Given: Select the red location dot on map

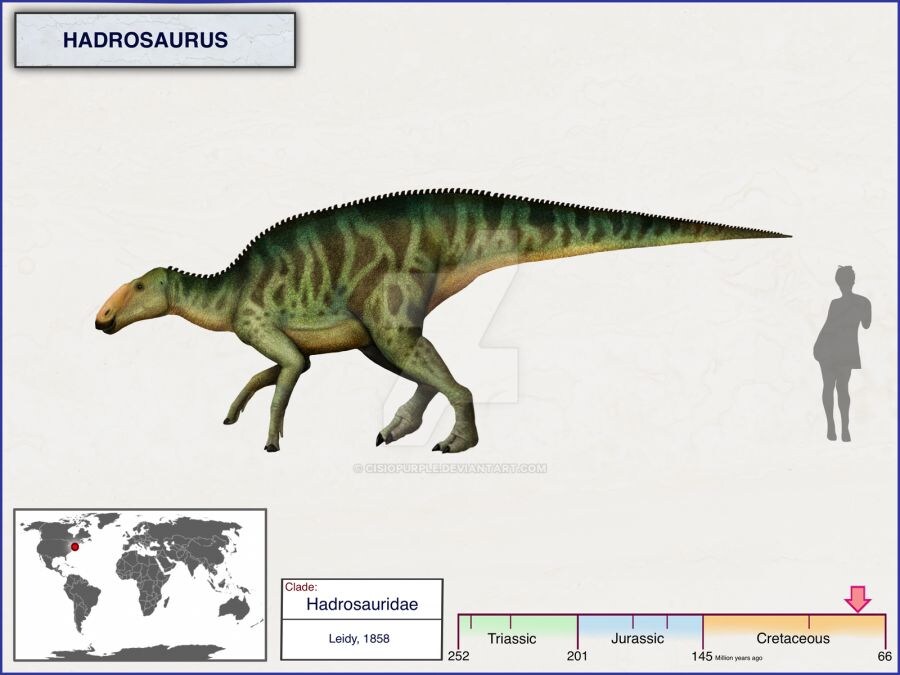Looking at the screenshot, I should click(75, 547).
